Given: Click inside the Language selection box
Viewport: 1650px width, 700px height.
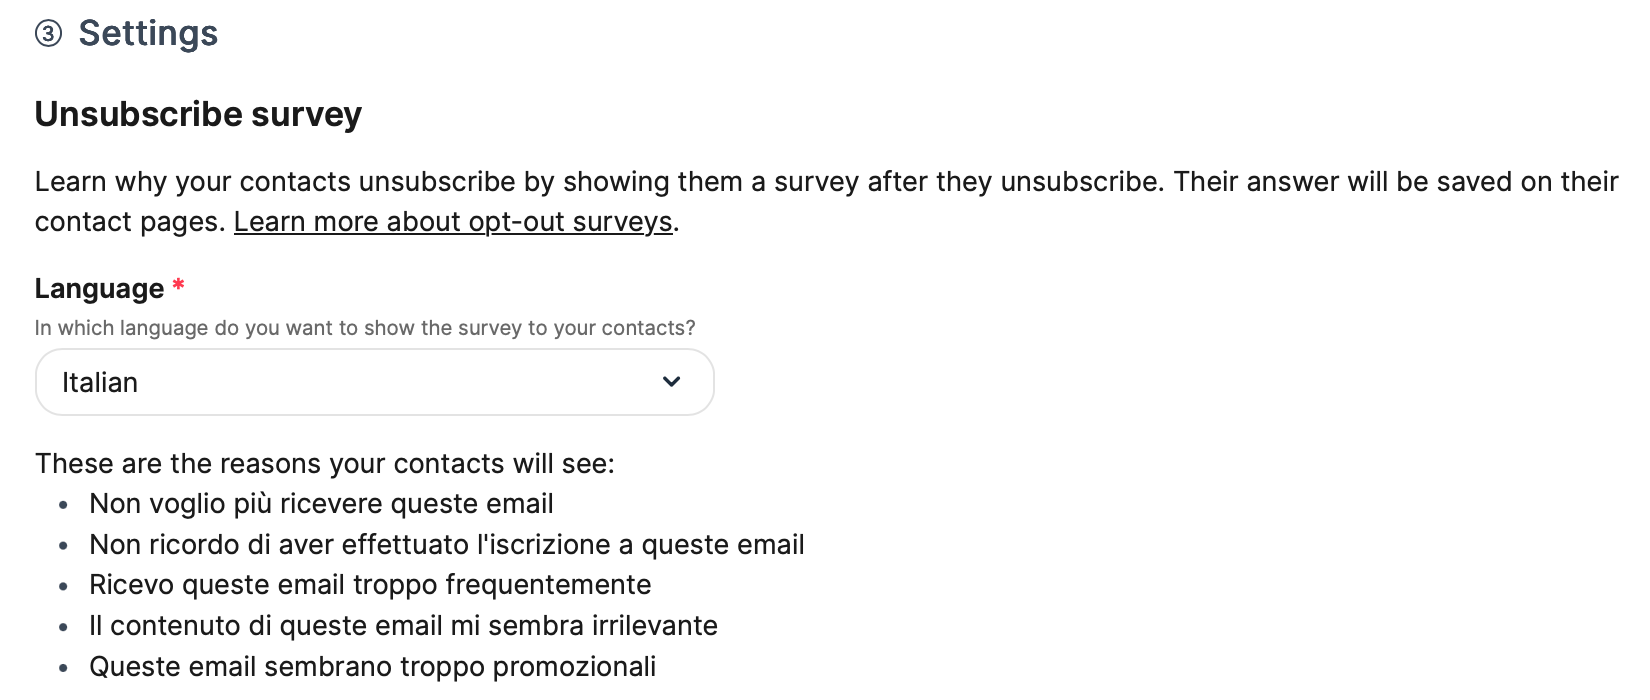Looking at the screenshot, I should (x=300, y=382).
